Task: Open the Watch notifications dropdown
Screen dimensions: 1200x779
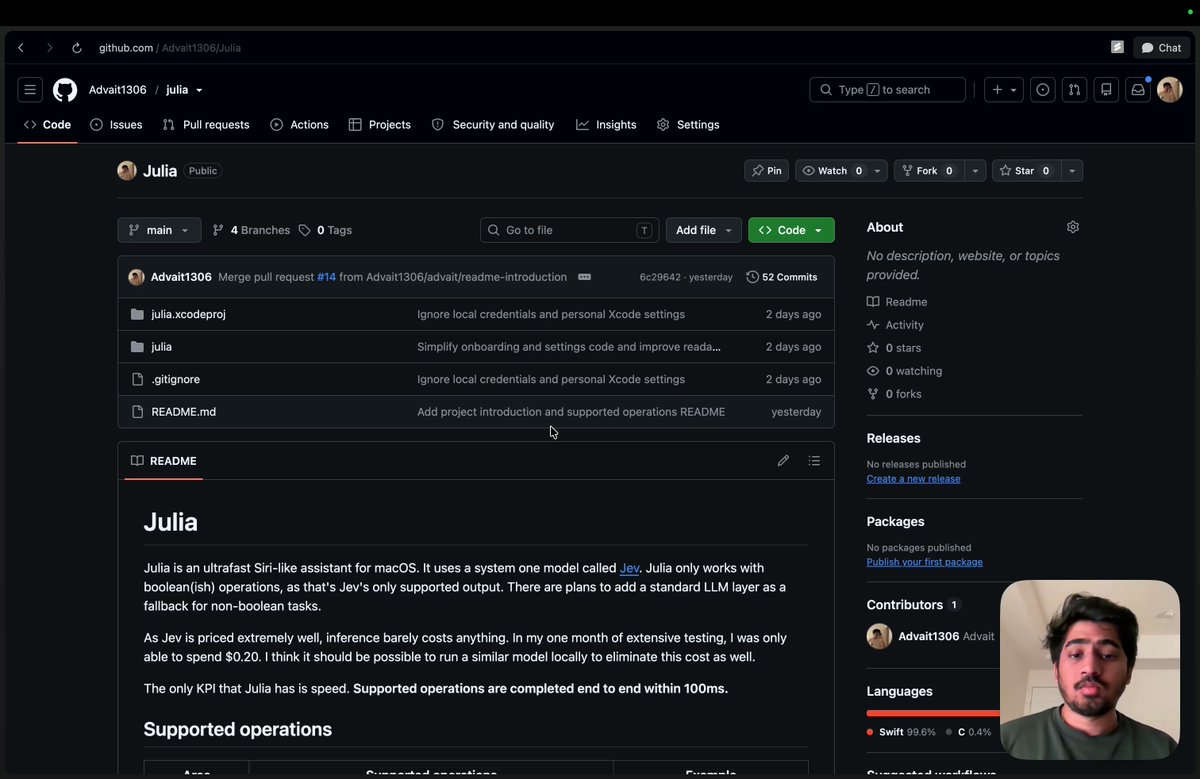Action: click(x=841, y=171)
